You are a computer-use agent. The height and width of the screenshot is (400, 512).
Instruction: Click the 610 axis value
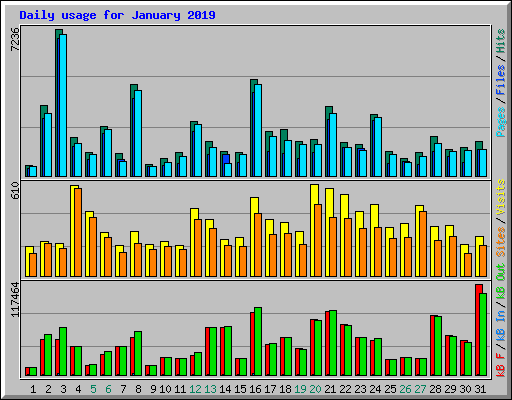coord(15,190)
